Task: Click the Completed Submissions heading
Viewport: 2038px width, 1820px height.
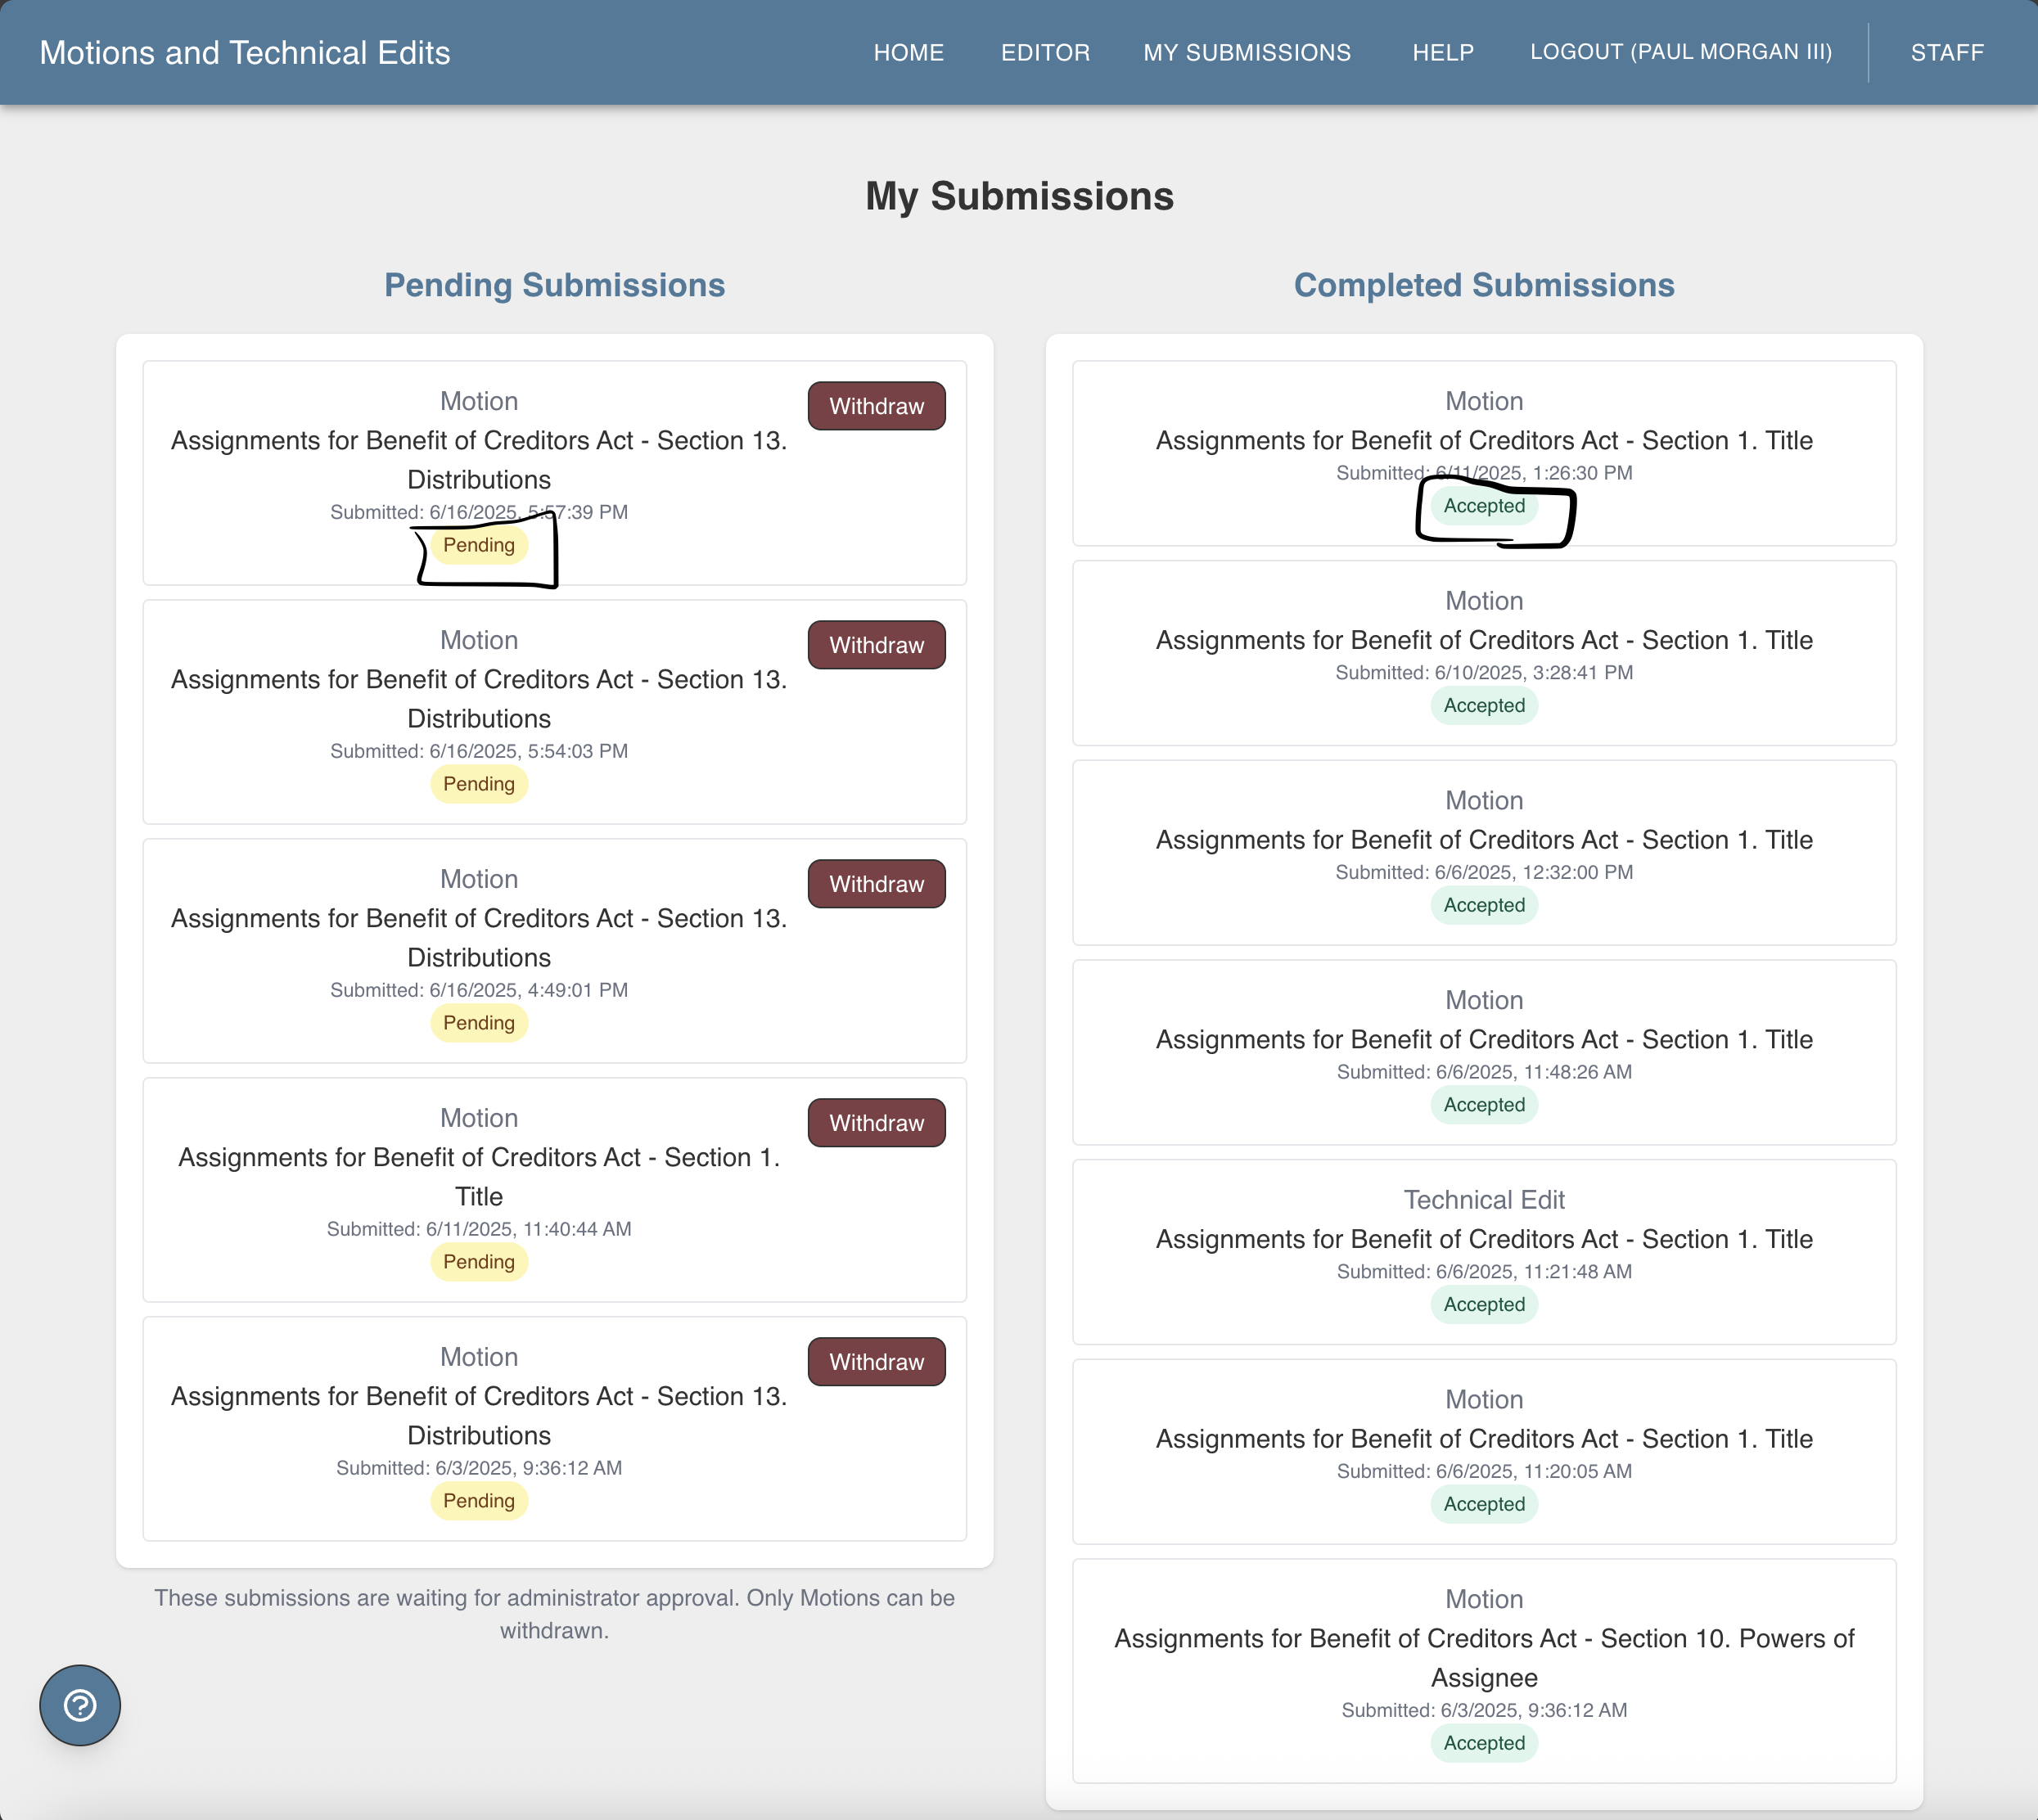Action: [1484, 285]
